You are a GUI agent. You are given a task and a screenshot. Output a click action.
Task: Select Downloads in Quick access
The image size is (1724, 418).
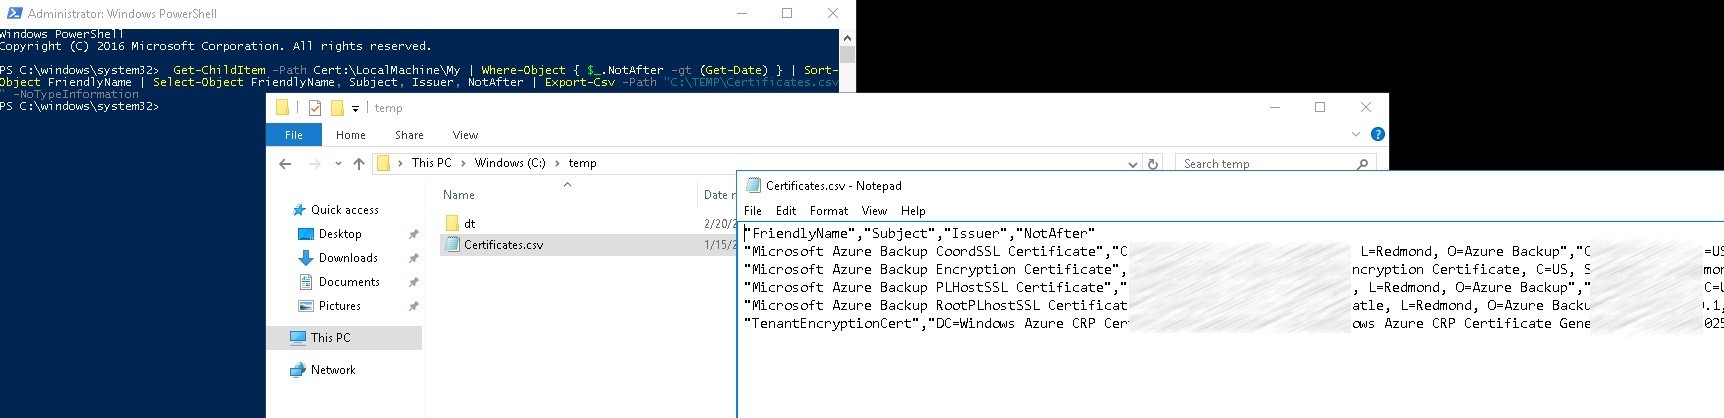coord(348,258)
